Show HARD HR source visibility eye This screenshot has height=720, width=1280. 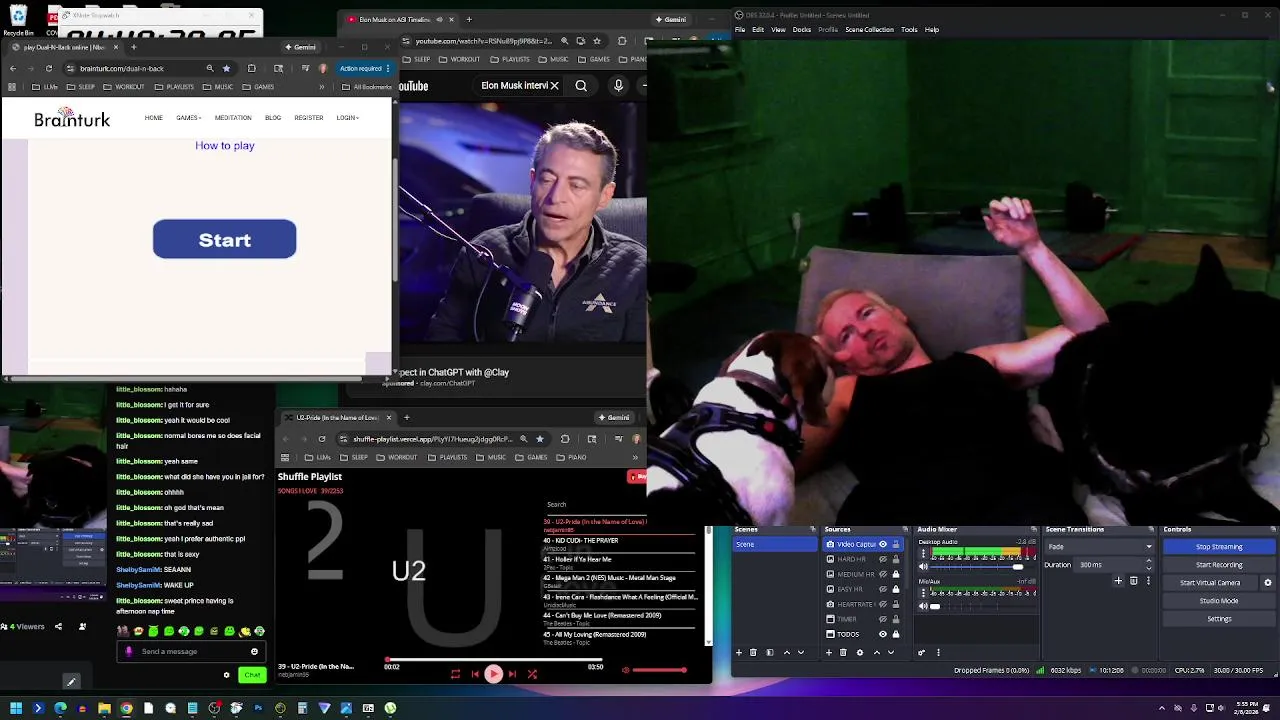pos(883,559)
